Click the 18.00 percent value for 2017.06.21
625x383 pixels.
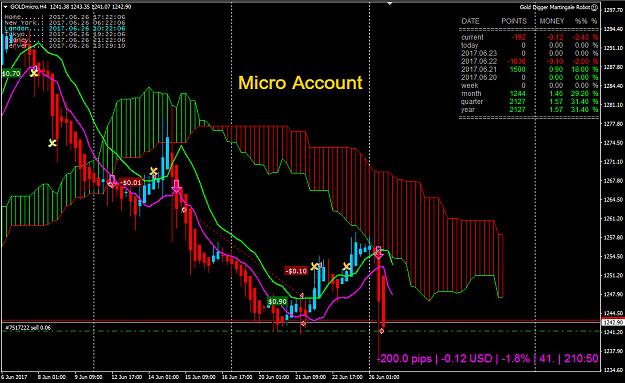pyautogui.click(x=581, y=69)
